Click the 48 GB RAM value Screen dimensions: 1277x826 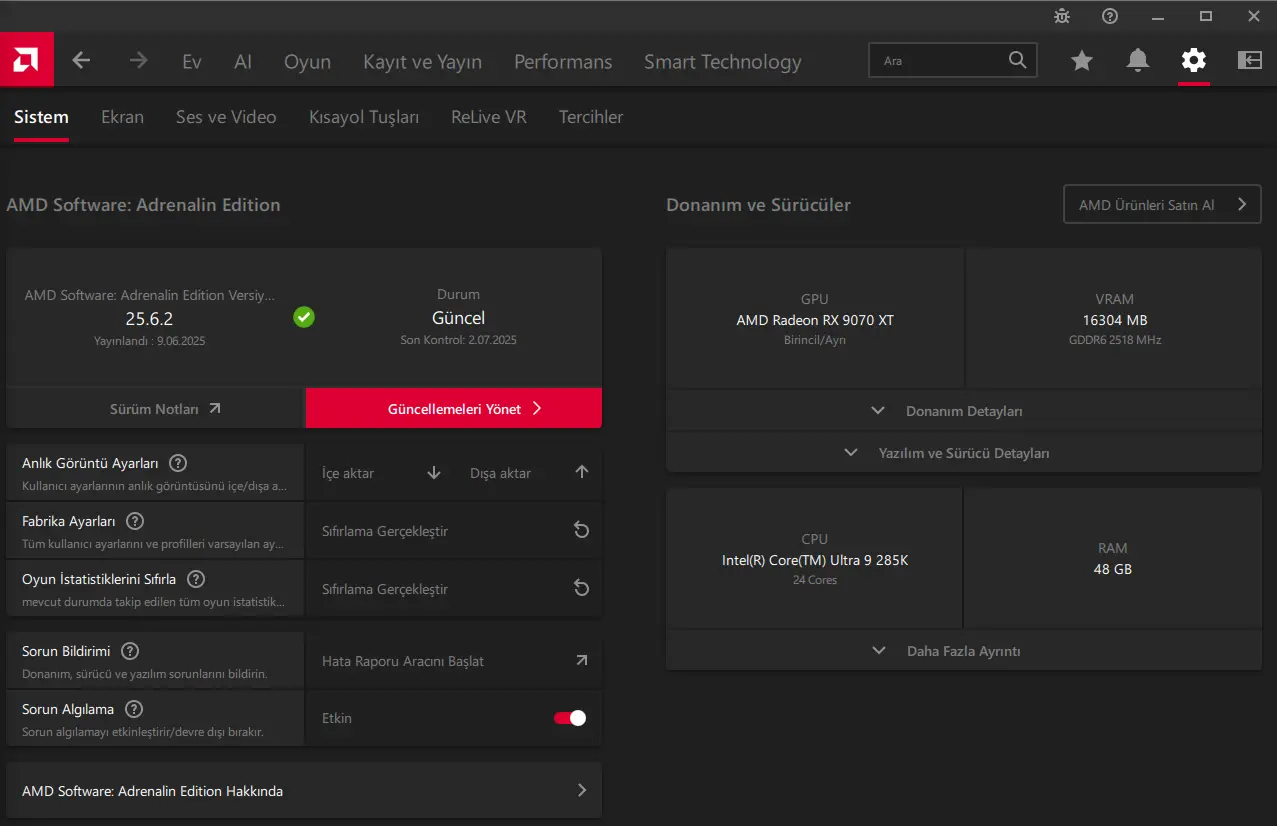[x=1113, y=569]
